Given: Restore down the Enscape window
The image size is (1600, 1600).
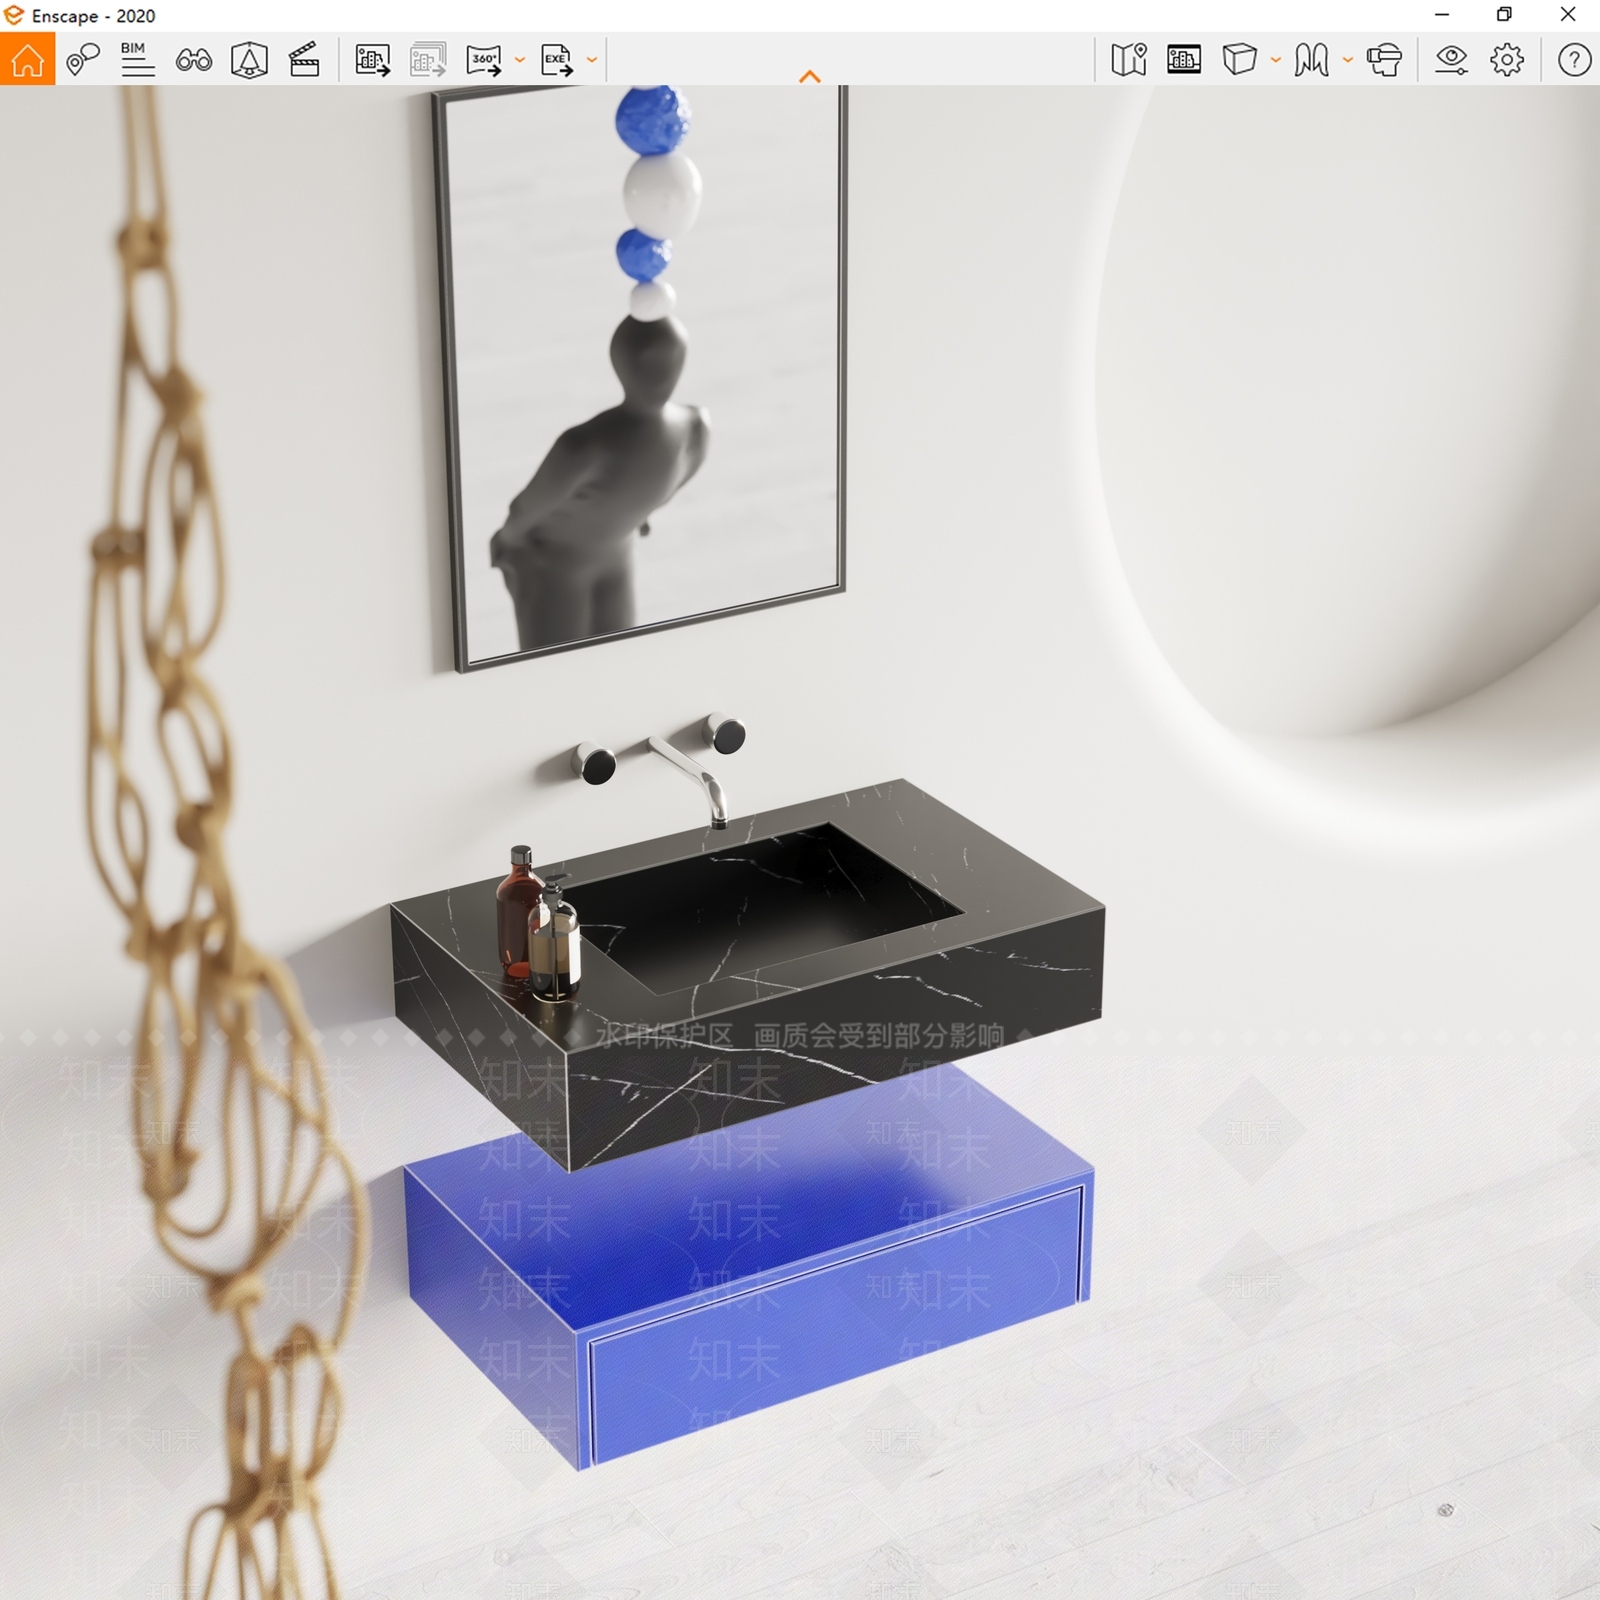Looking at the screenshot, I should 1504,15.
